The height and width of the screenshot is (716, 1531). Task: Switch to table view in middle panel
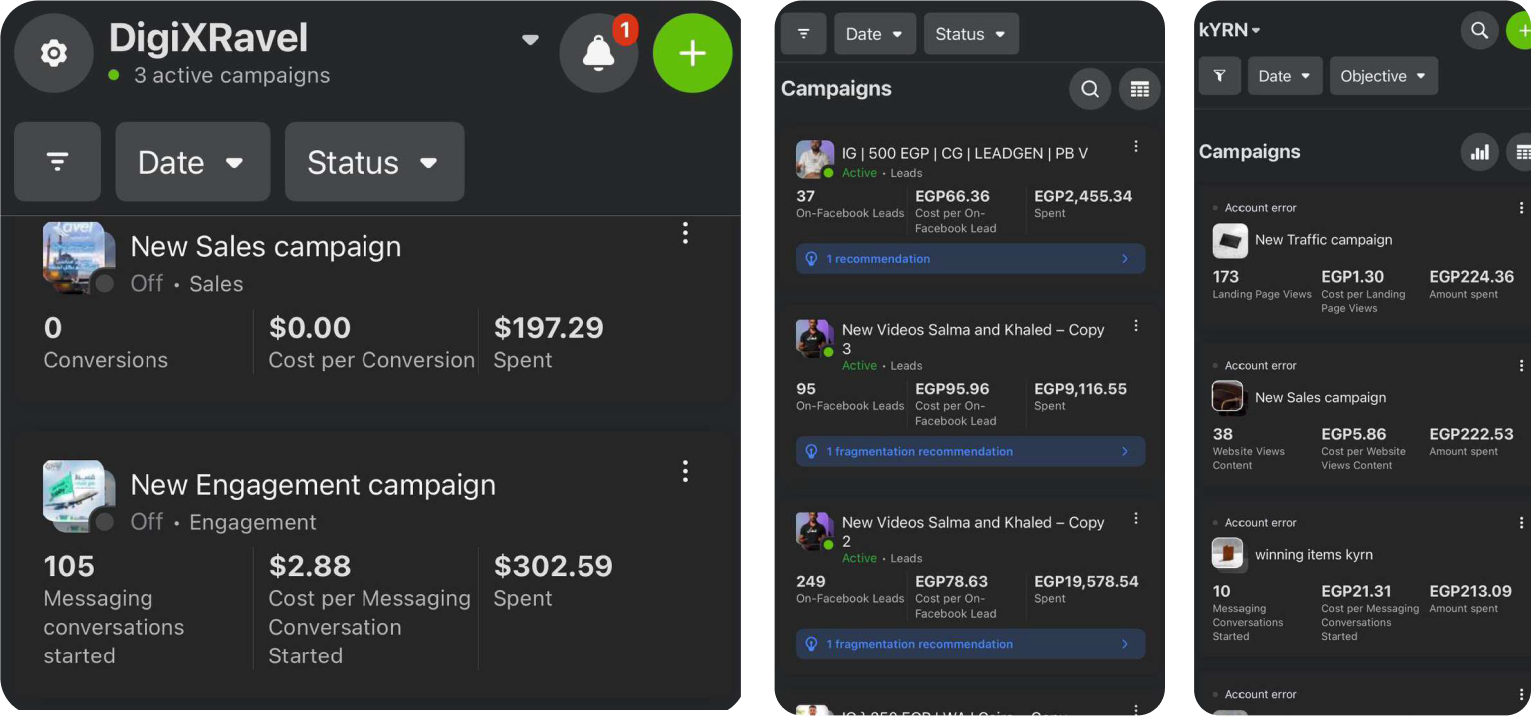1139,89
